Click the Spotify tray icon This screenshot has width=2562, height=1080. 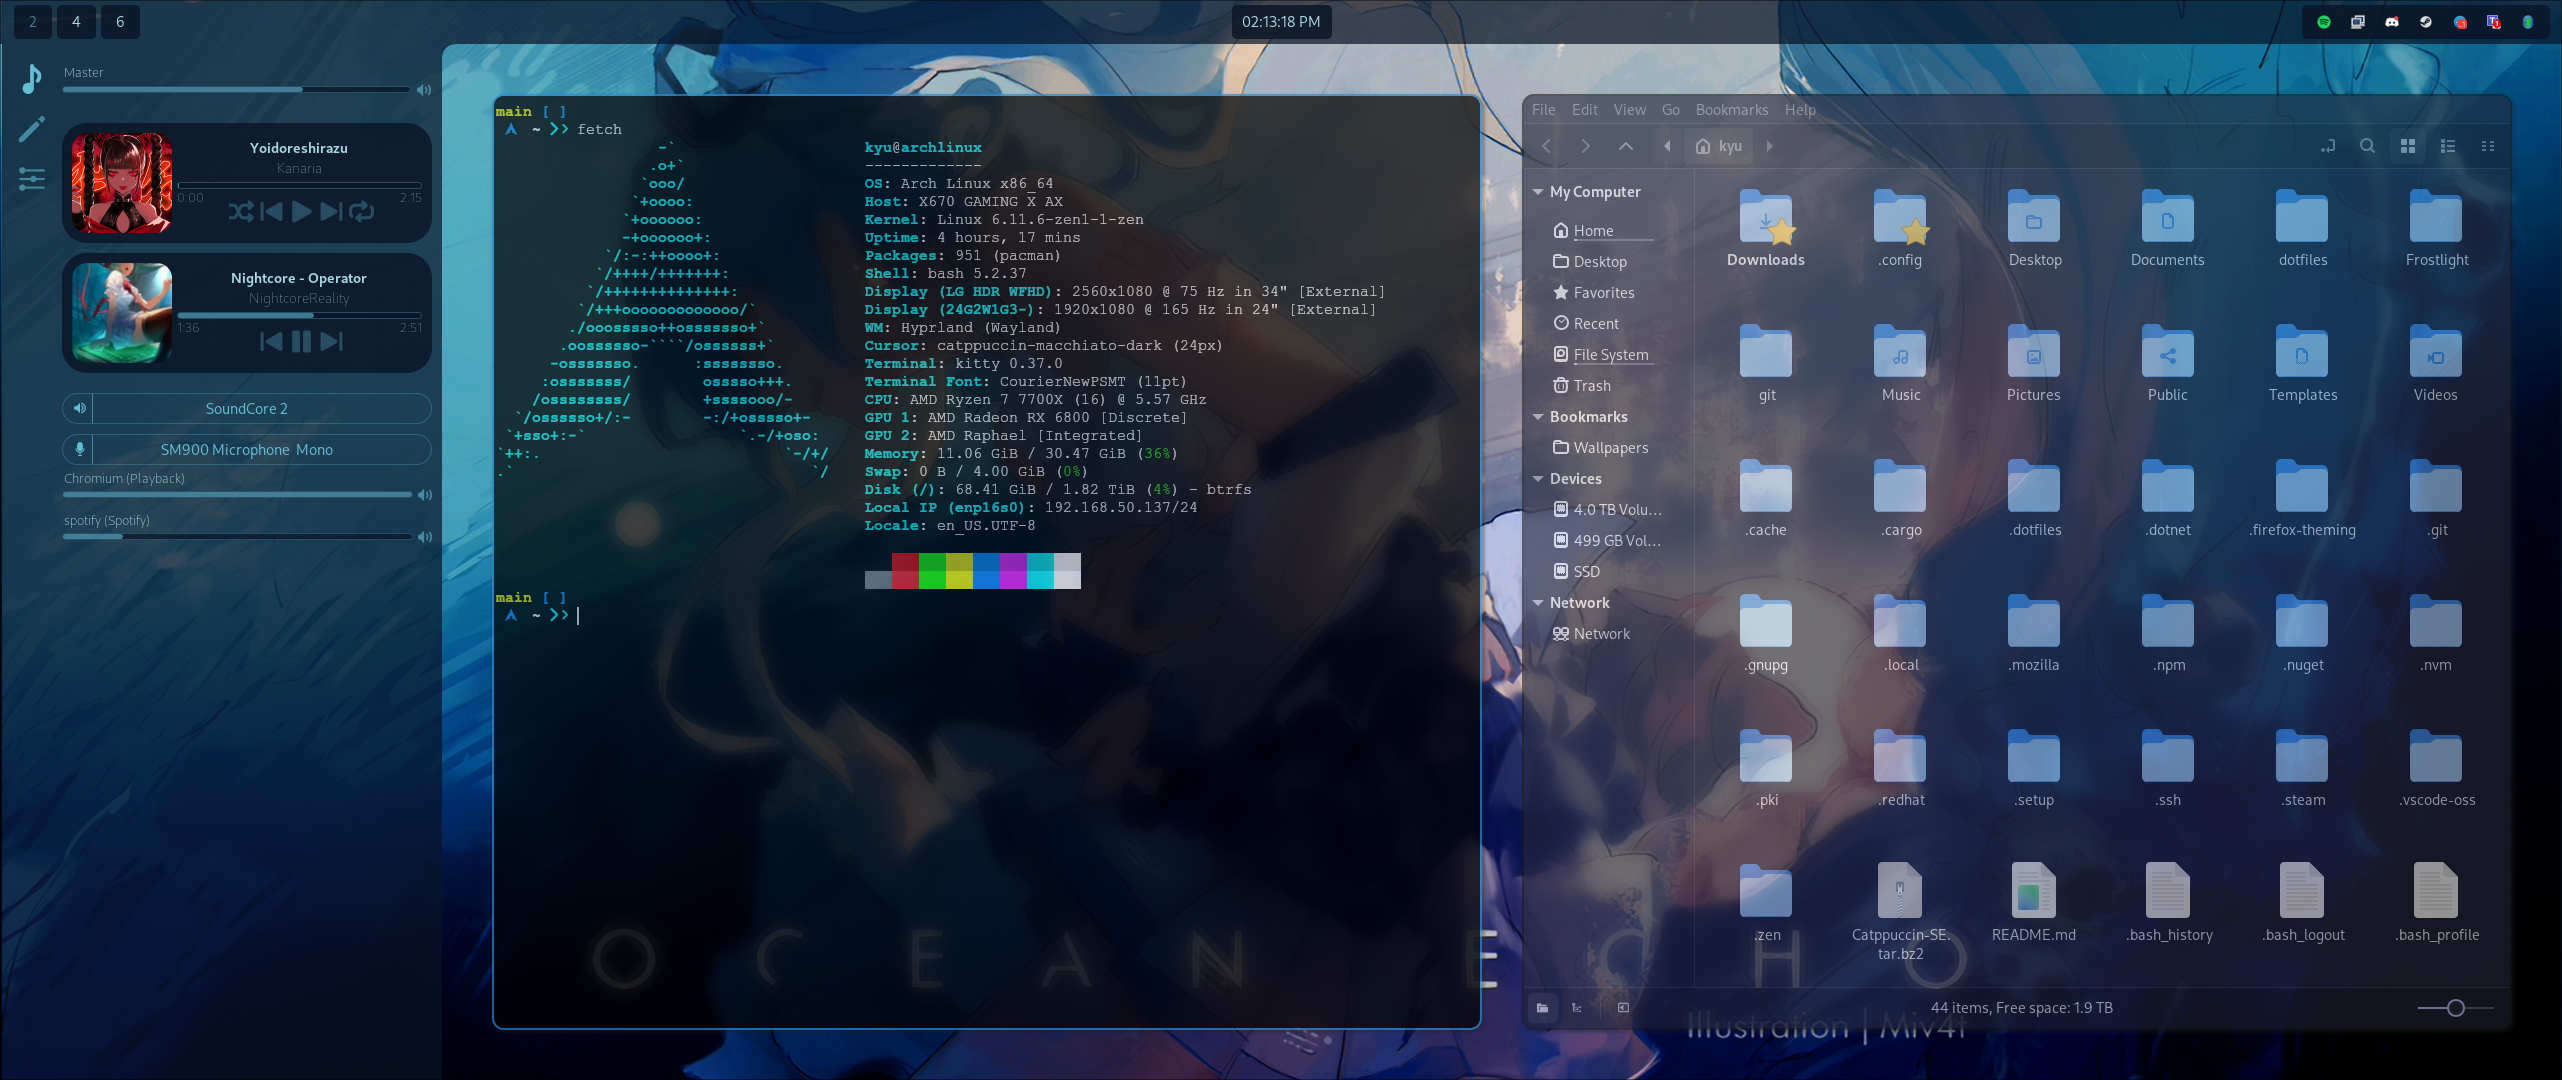click(2324, 22)
